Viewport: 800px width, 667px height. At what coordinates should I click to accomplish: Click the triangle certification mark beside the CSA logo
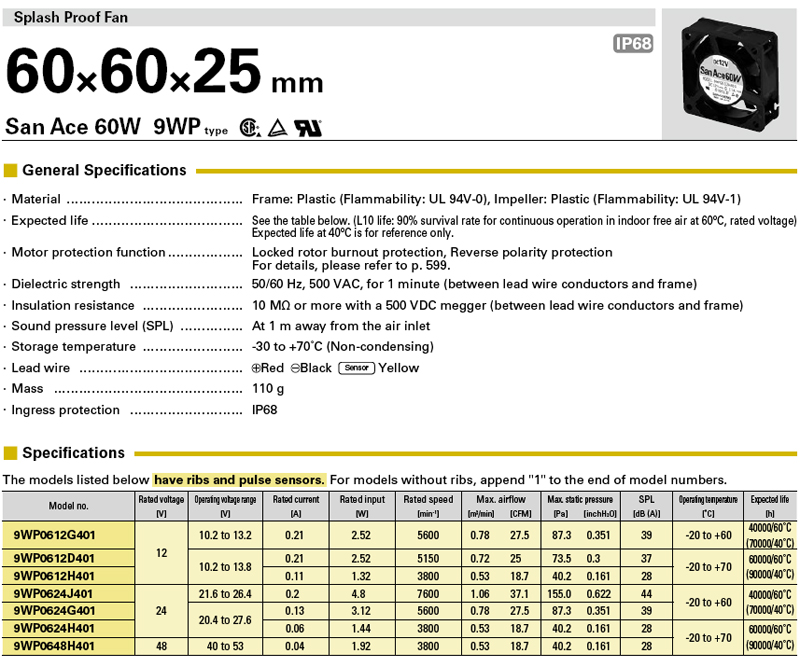point(276,128)
